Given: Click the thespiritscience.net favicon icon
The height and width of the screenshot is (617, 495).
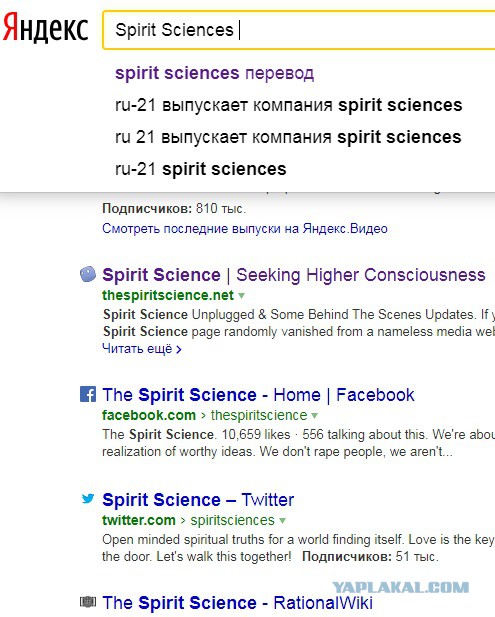Looking at the screenshot, I should click(88, 274).
